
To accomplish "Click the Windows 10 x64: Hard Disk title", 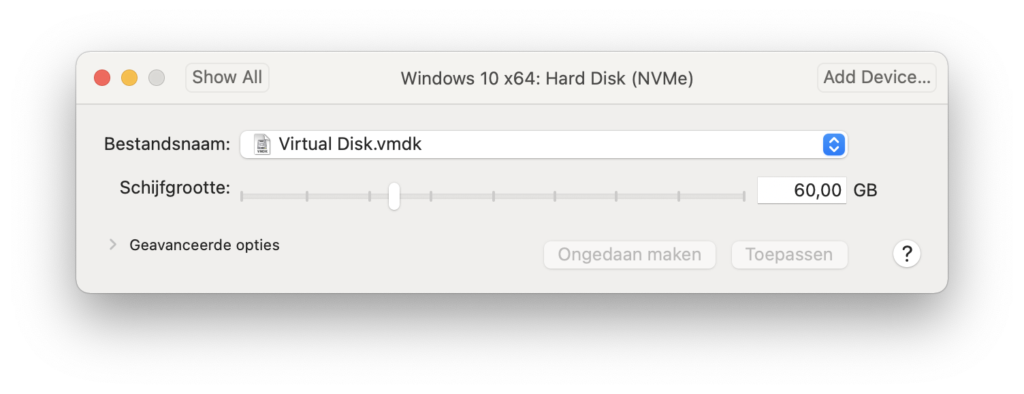I will tap(547, 78).
